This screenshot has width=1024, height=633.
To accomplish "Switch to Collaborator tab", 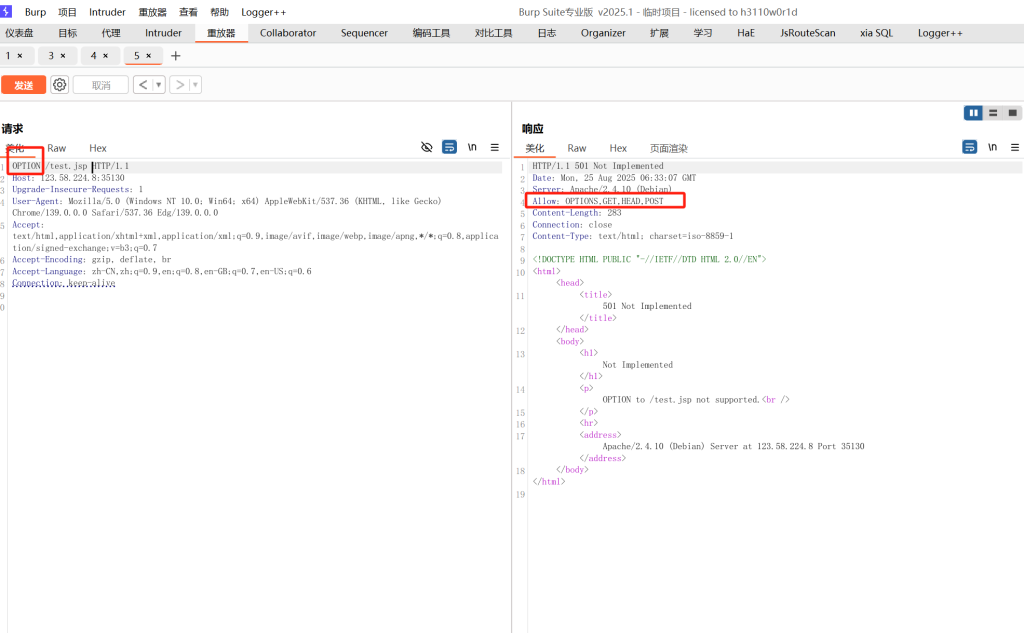I will pos(288,33).
